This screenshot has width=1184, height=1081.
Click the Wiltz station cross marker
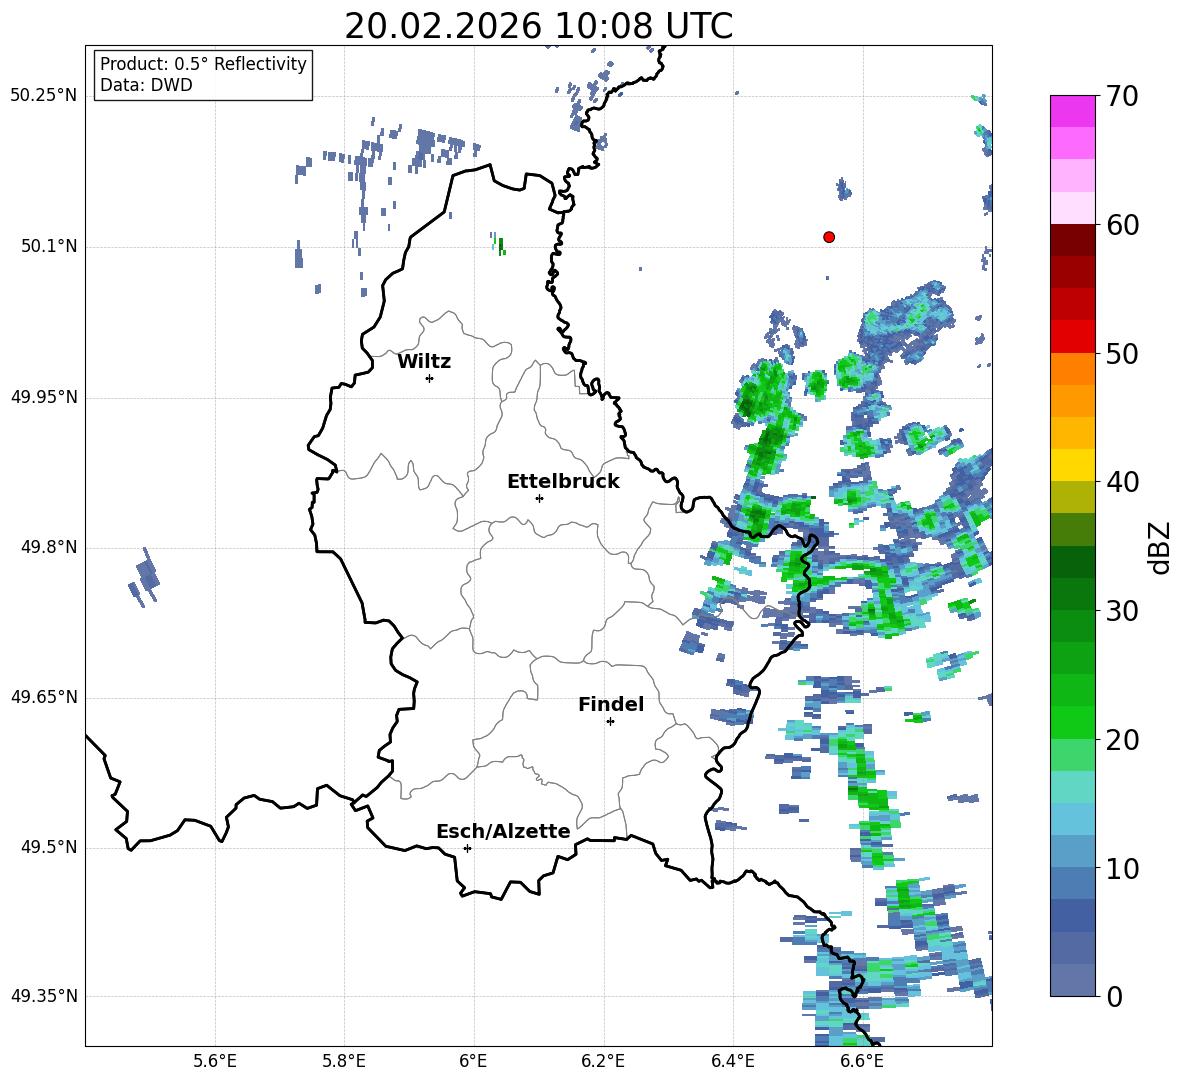(429, 378)
